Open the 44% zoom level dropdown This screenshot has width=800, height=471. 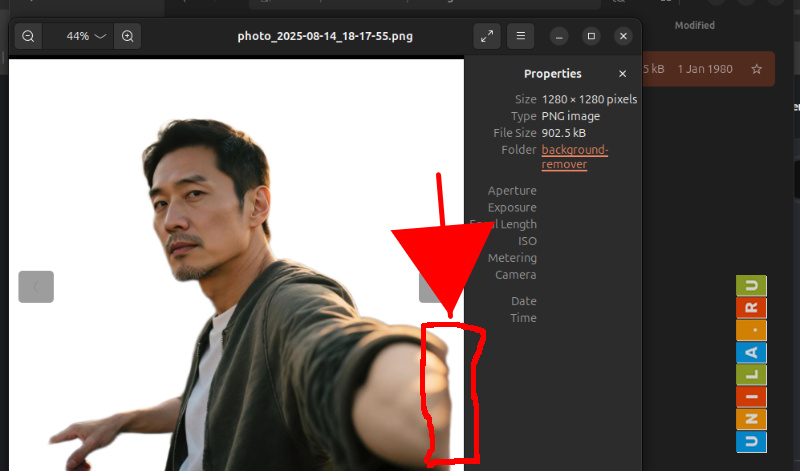(86, 36)
